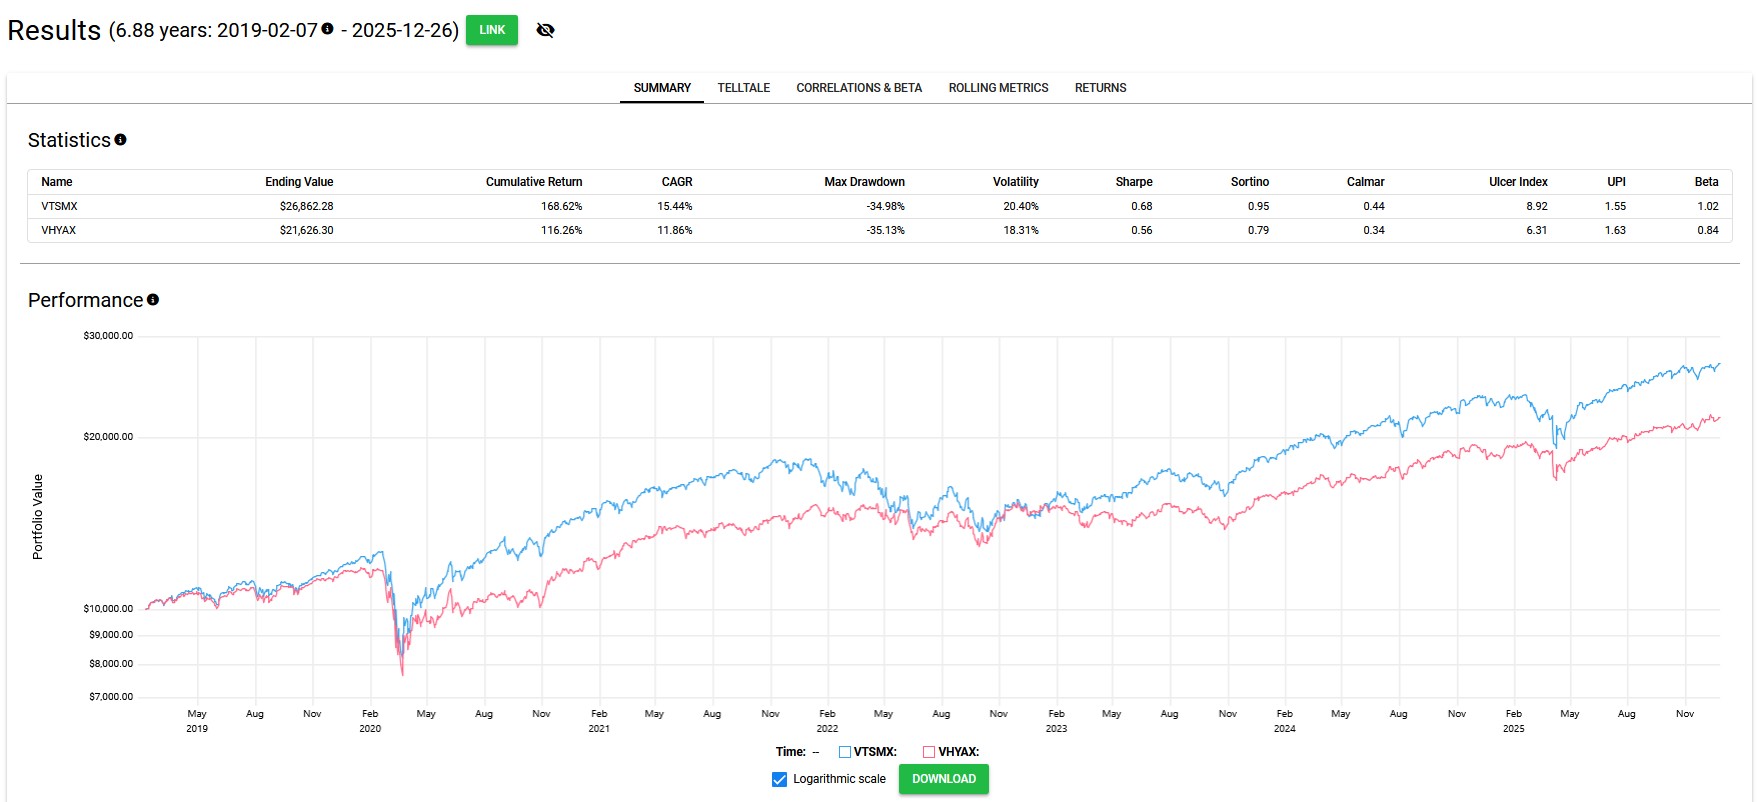1757x802 pixels.
Task: Toggle the VTSMX blue legend swatch
Action: coord(845,752)
